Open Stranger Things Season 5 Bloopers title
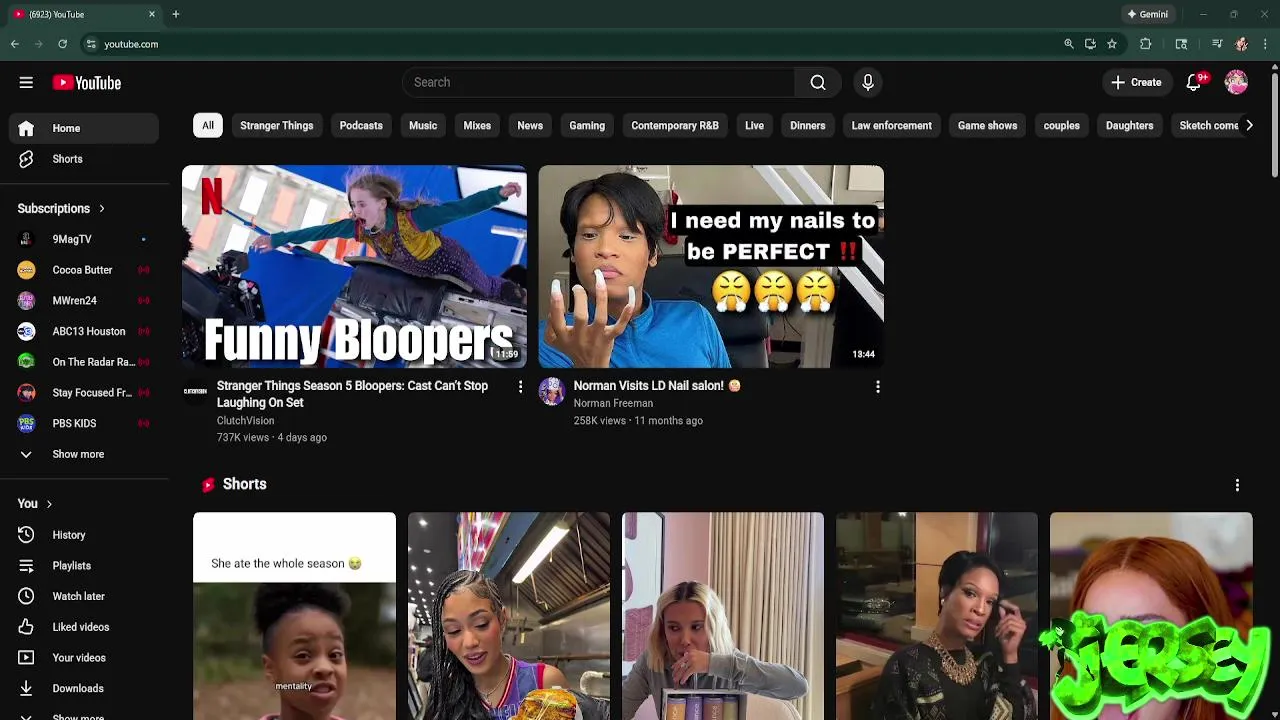The image size is (1280, 720). pyautogui.click(x=352, y=394)
